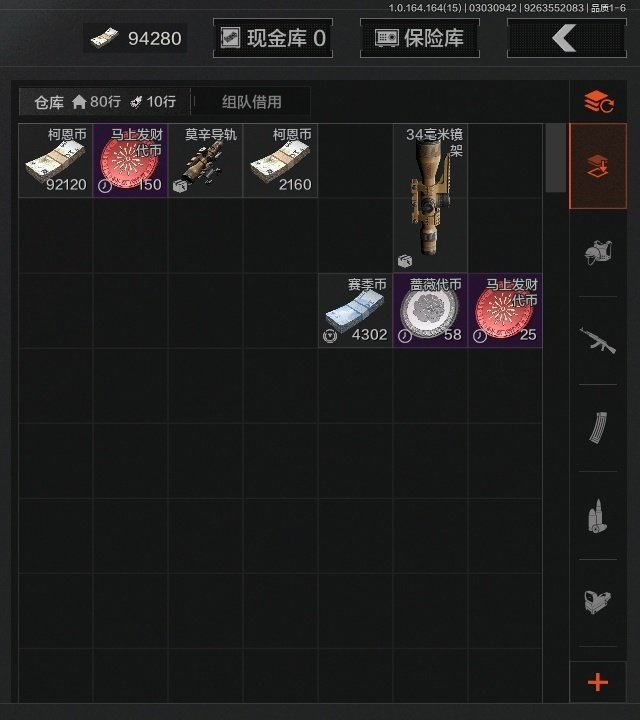Image resolution: width=640 pixels, height=720 pixels.
Task: Click the orange stack refresh sort icon
Action: click(x=598, y=101)
